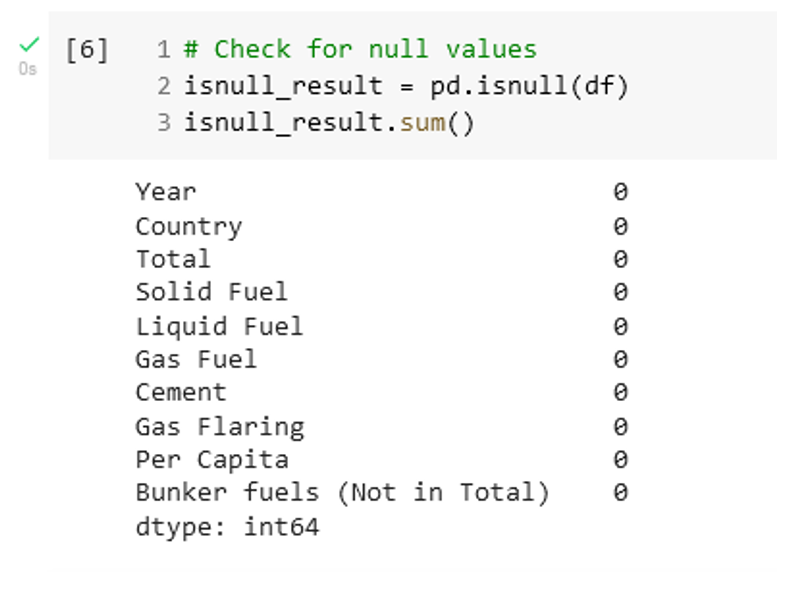
Task: Click the [6] cell execution counter
Action: click(87, 49)
